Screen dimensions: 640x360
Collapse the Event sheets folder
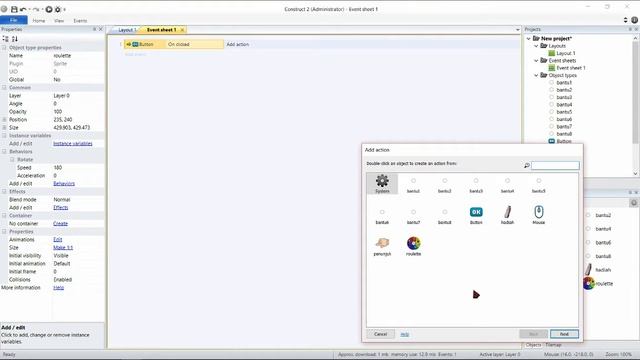click(x=536, y=60)
